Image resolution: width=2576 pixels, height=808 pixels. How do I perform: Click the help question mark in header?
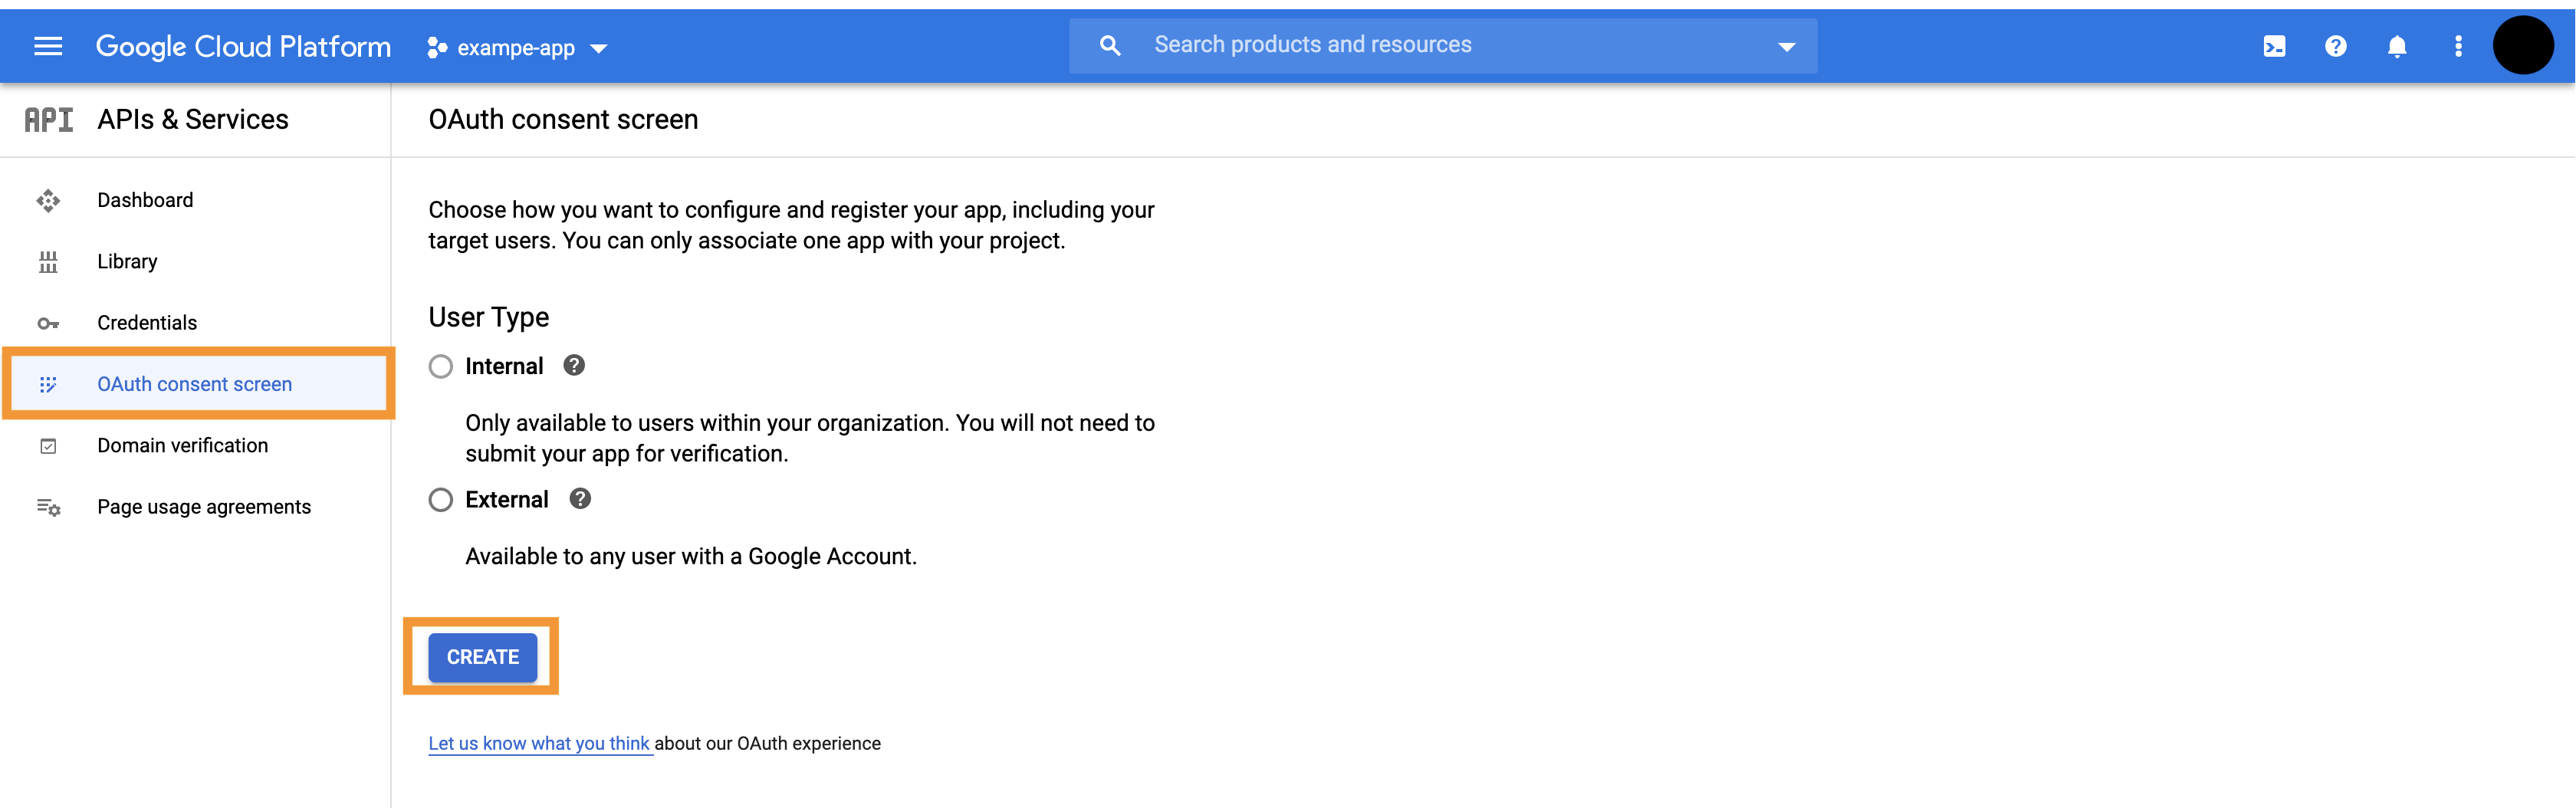tap(2335, 46)
